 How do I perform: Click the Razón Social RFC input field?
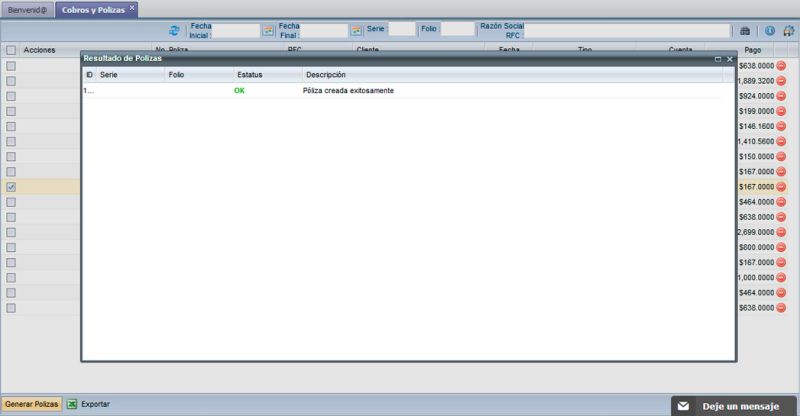coord(628,31)
